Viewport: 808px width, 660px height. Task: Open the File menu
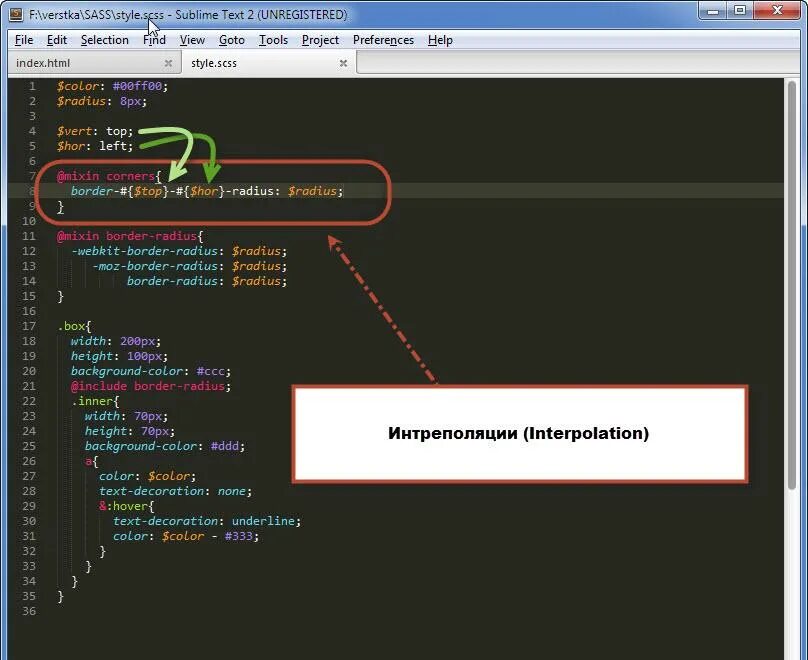pos(23,40)
